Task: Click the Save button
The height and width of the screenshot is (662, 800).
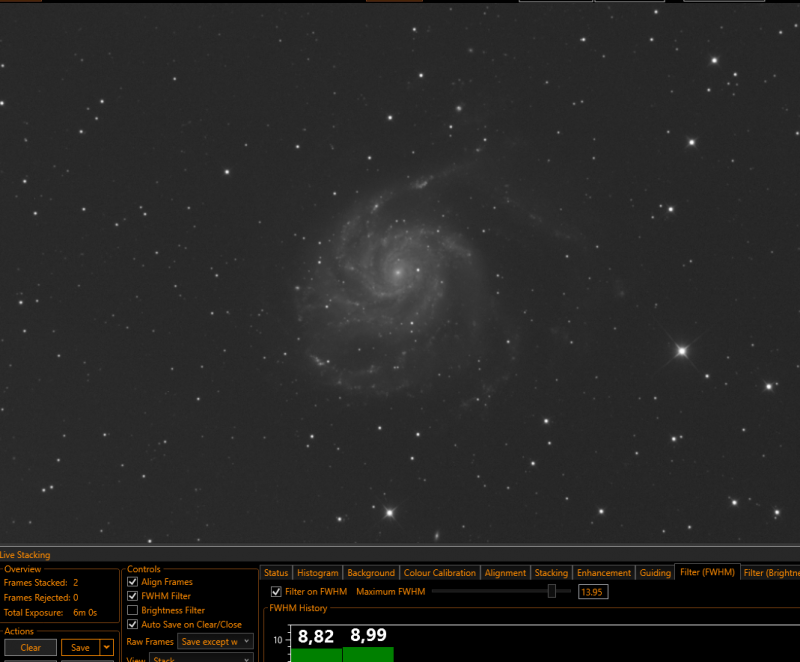Action: 80,647
